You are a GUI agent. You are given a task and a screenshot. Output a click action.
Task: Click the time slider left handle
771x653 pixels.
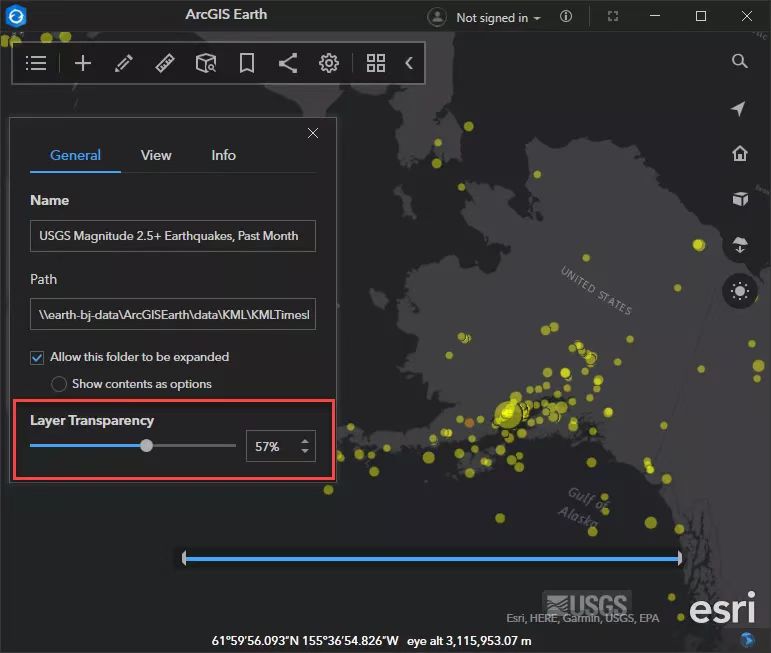[184, 558]
